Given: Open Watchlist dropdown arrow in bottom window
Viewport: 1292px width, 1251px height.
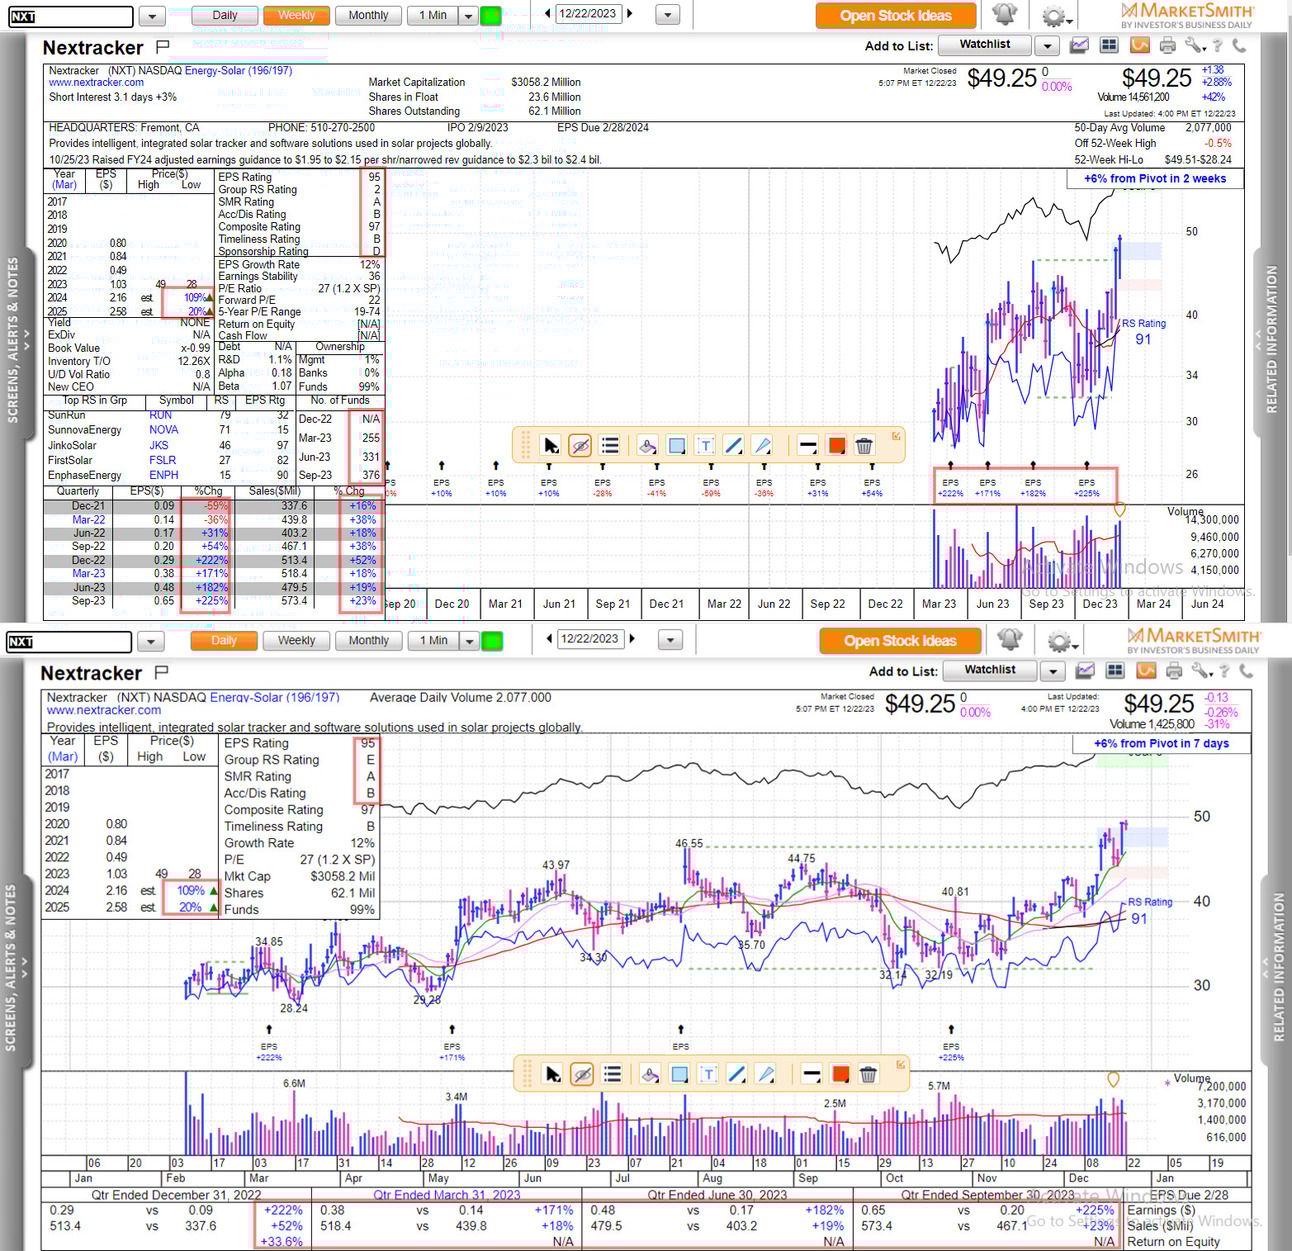Looking at the screenshot, I should (x=1051, y=671).
